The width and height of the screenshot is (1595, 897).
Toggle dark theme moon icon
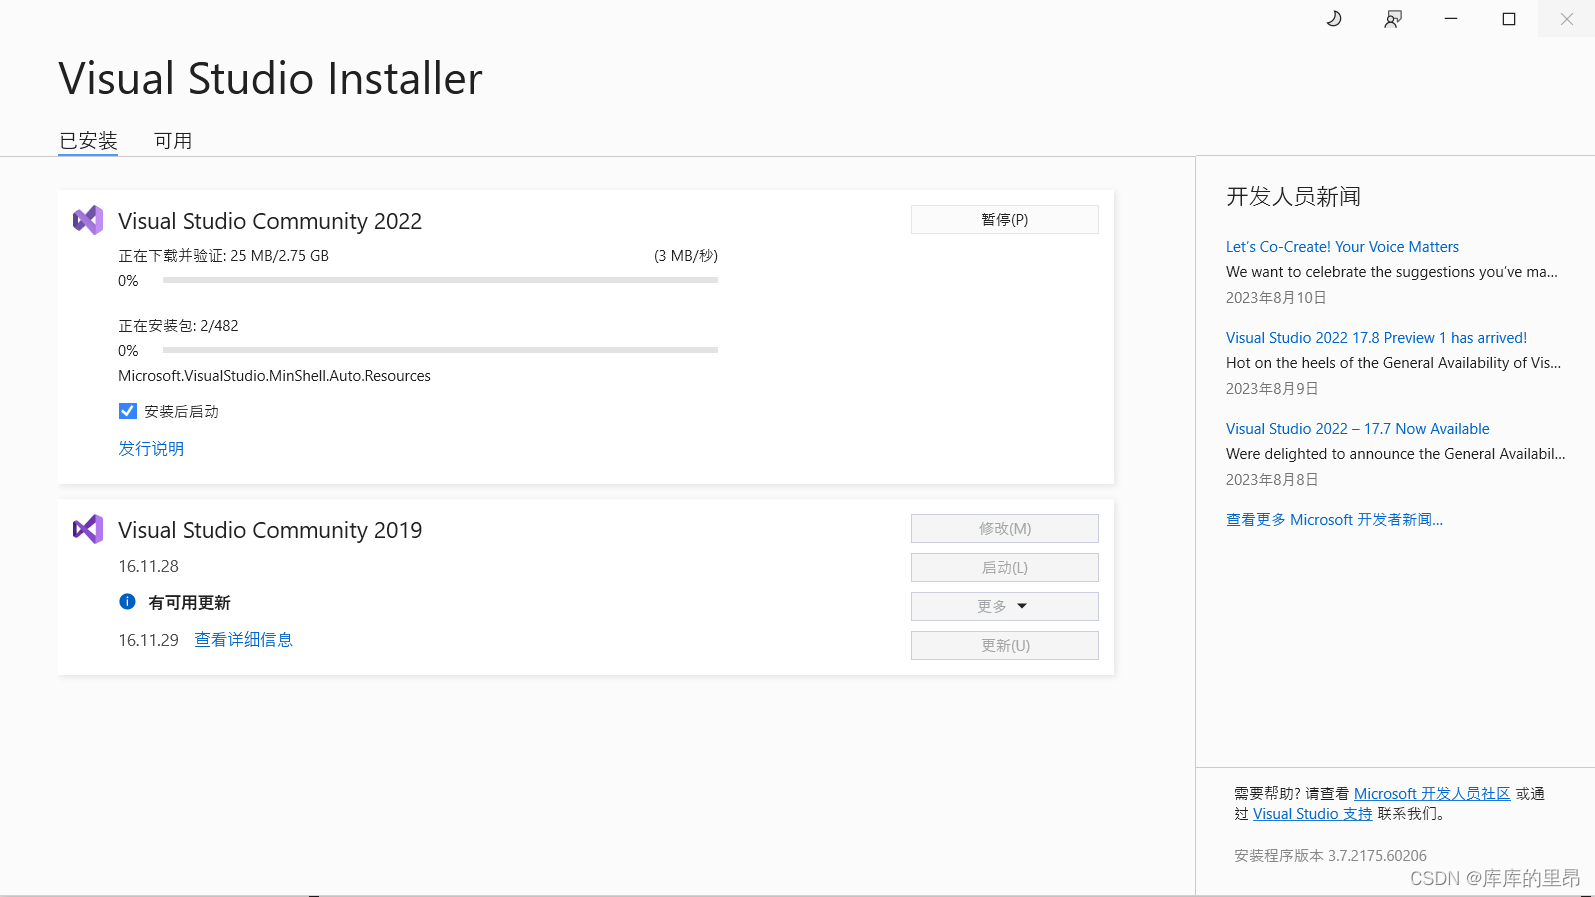point(1334,19)
